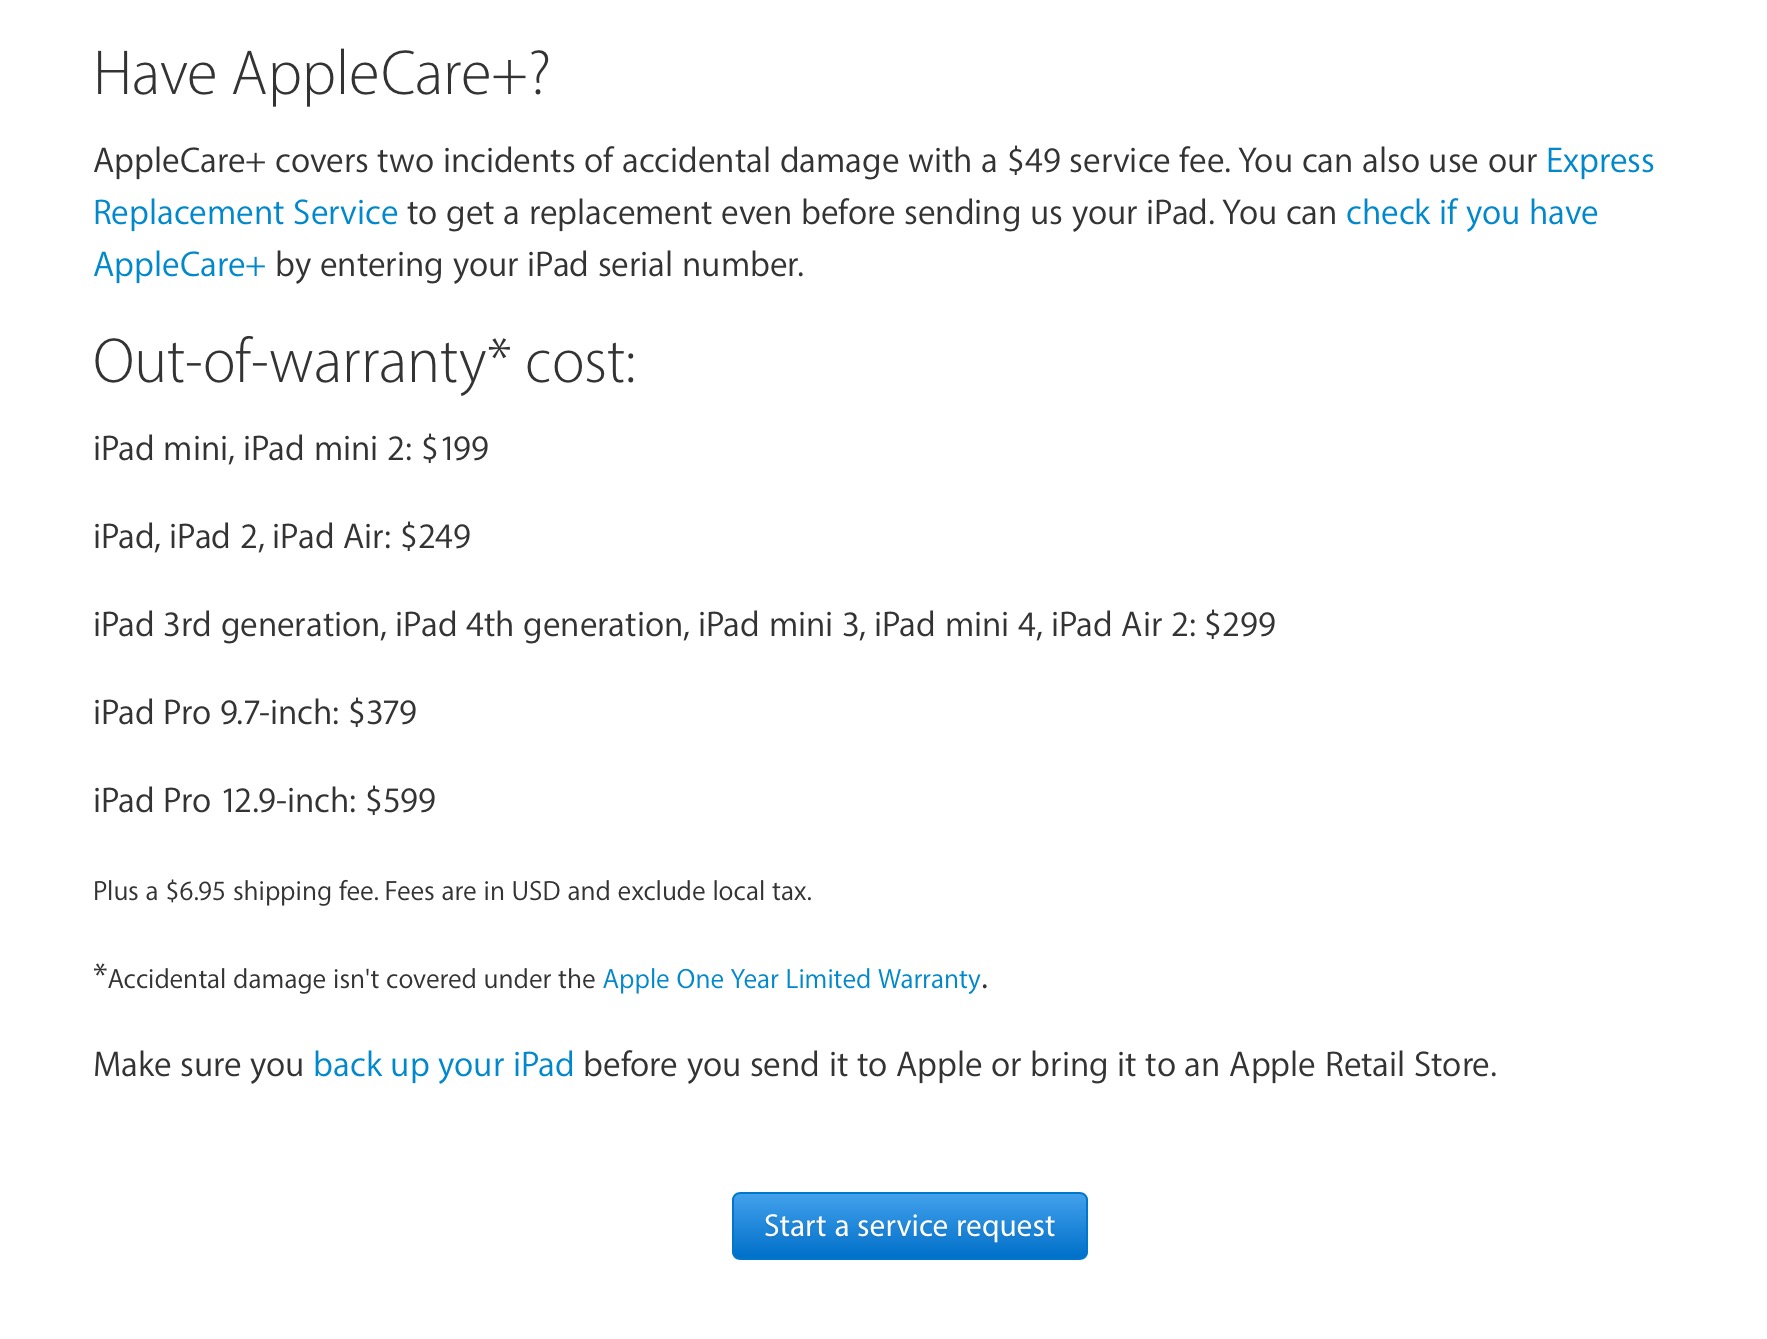Click the $6.95 shipping fee note
This screenshot has height=1339, width=1767.
tap(452, 890)
